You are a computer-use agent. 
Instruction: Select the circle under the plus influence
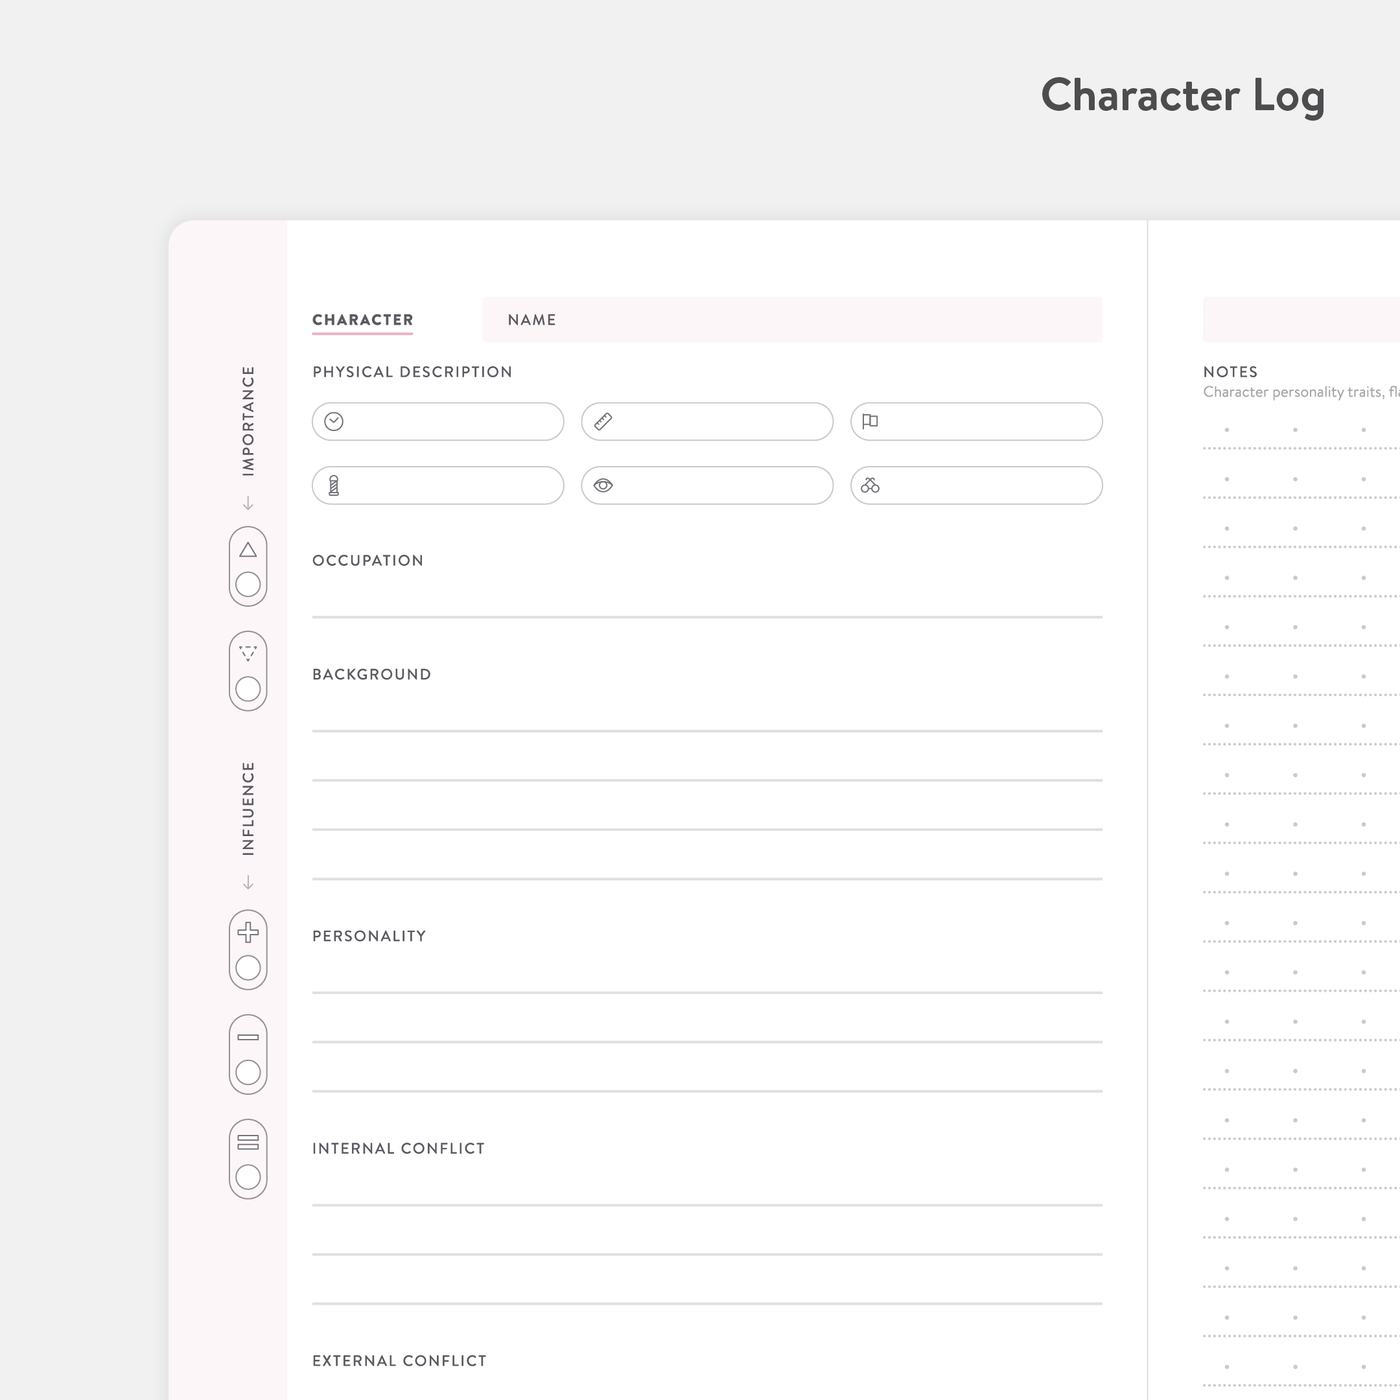[x=248, y=968]
